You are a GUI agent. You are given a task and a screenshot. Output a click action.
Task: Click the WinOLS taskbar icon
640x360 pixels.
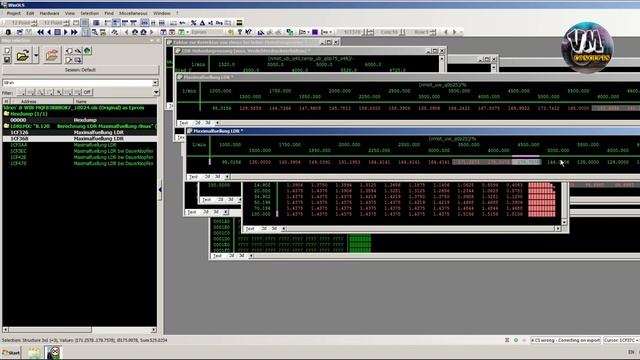click(53, 352)
